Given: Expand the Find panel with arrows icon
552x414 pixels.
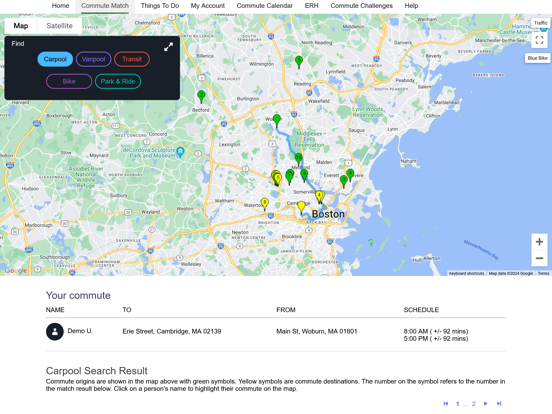Looking at the screenshot, I should point(168,47).
